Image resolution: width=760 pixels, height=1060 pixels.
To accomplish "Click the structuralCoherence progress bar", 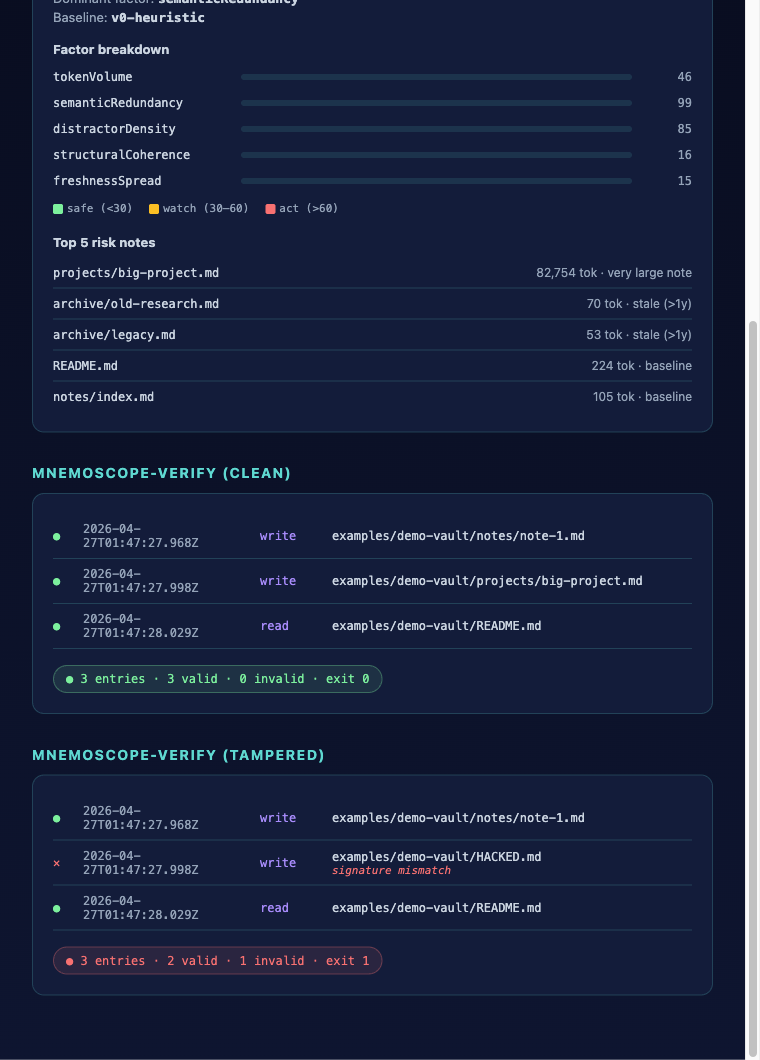I will coord(436,155).
